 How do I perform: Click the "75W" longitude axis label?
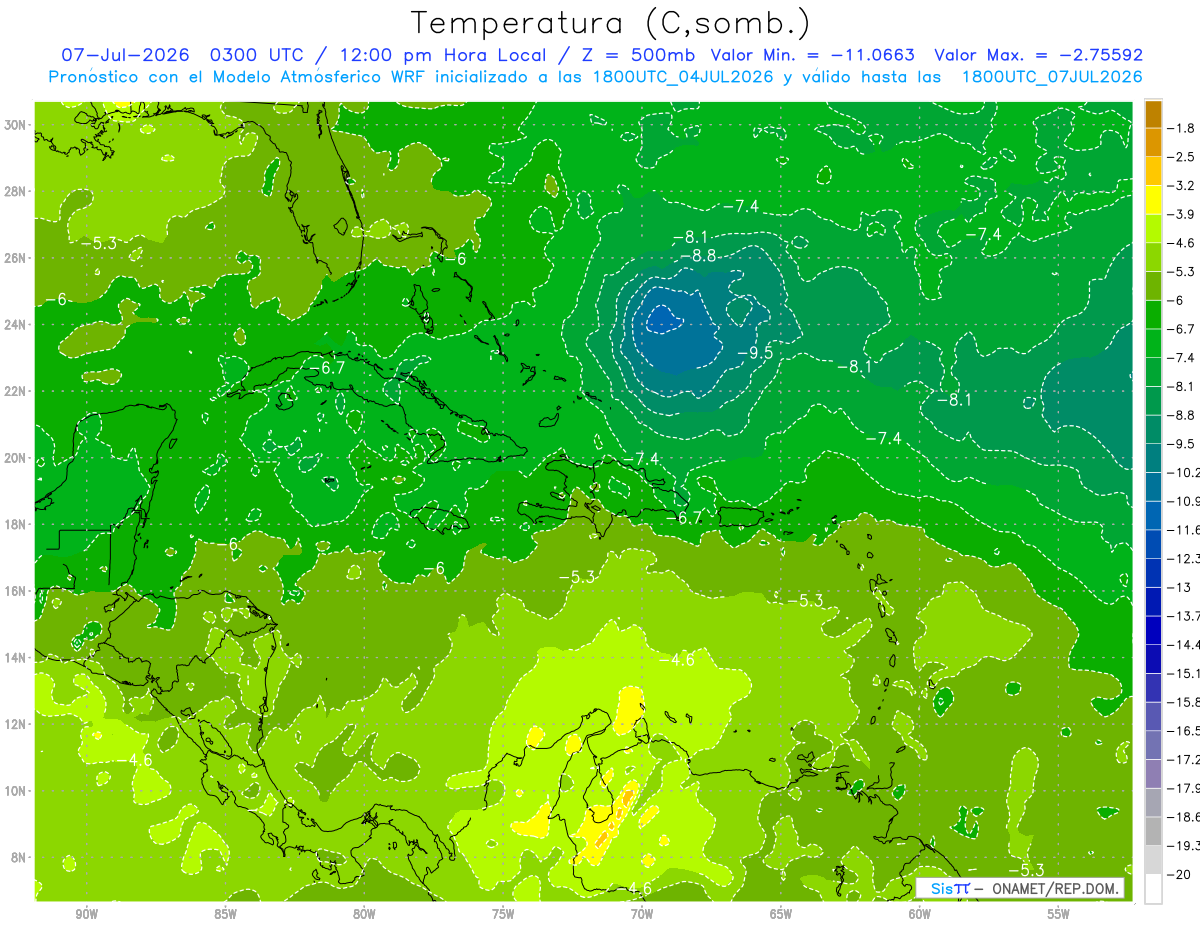point(503,914)
